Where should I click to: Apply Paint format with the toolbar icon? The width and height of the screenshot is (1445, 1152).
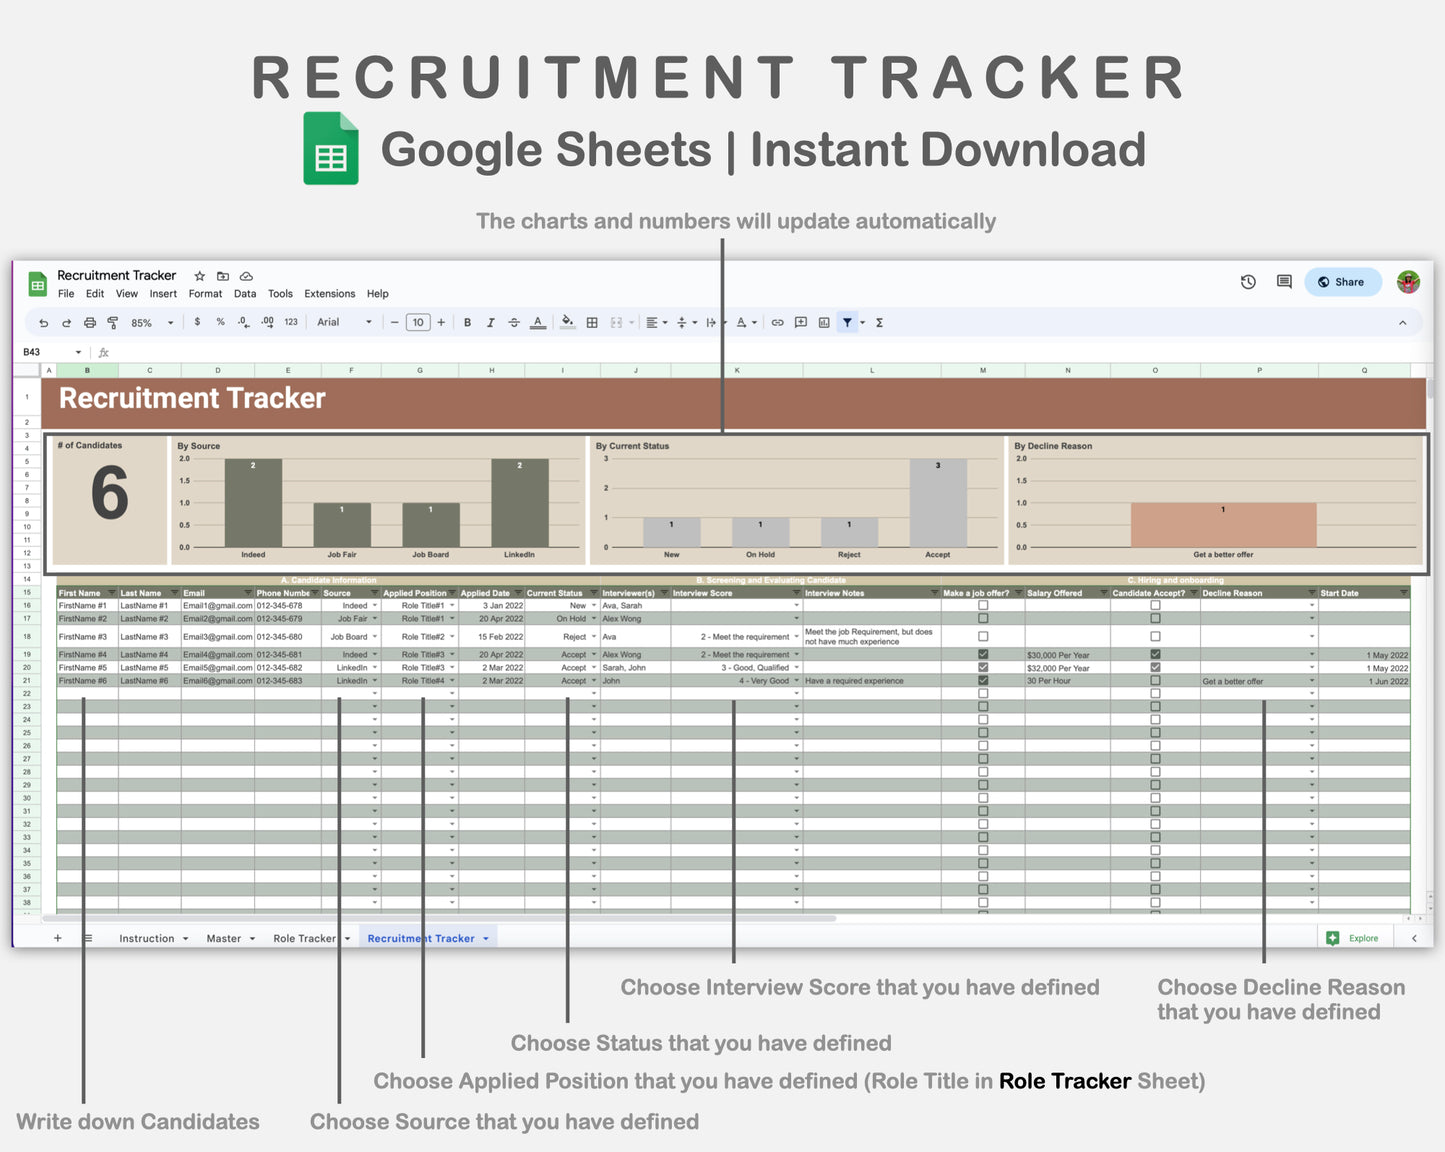point(114,322)
